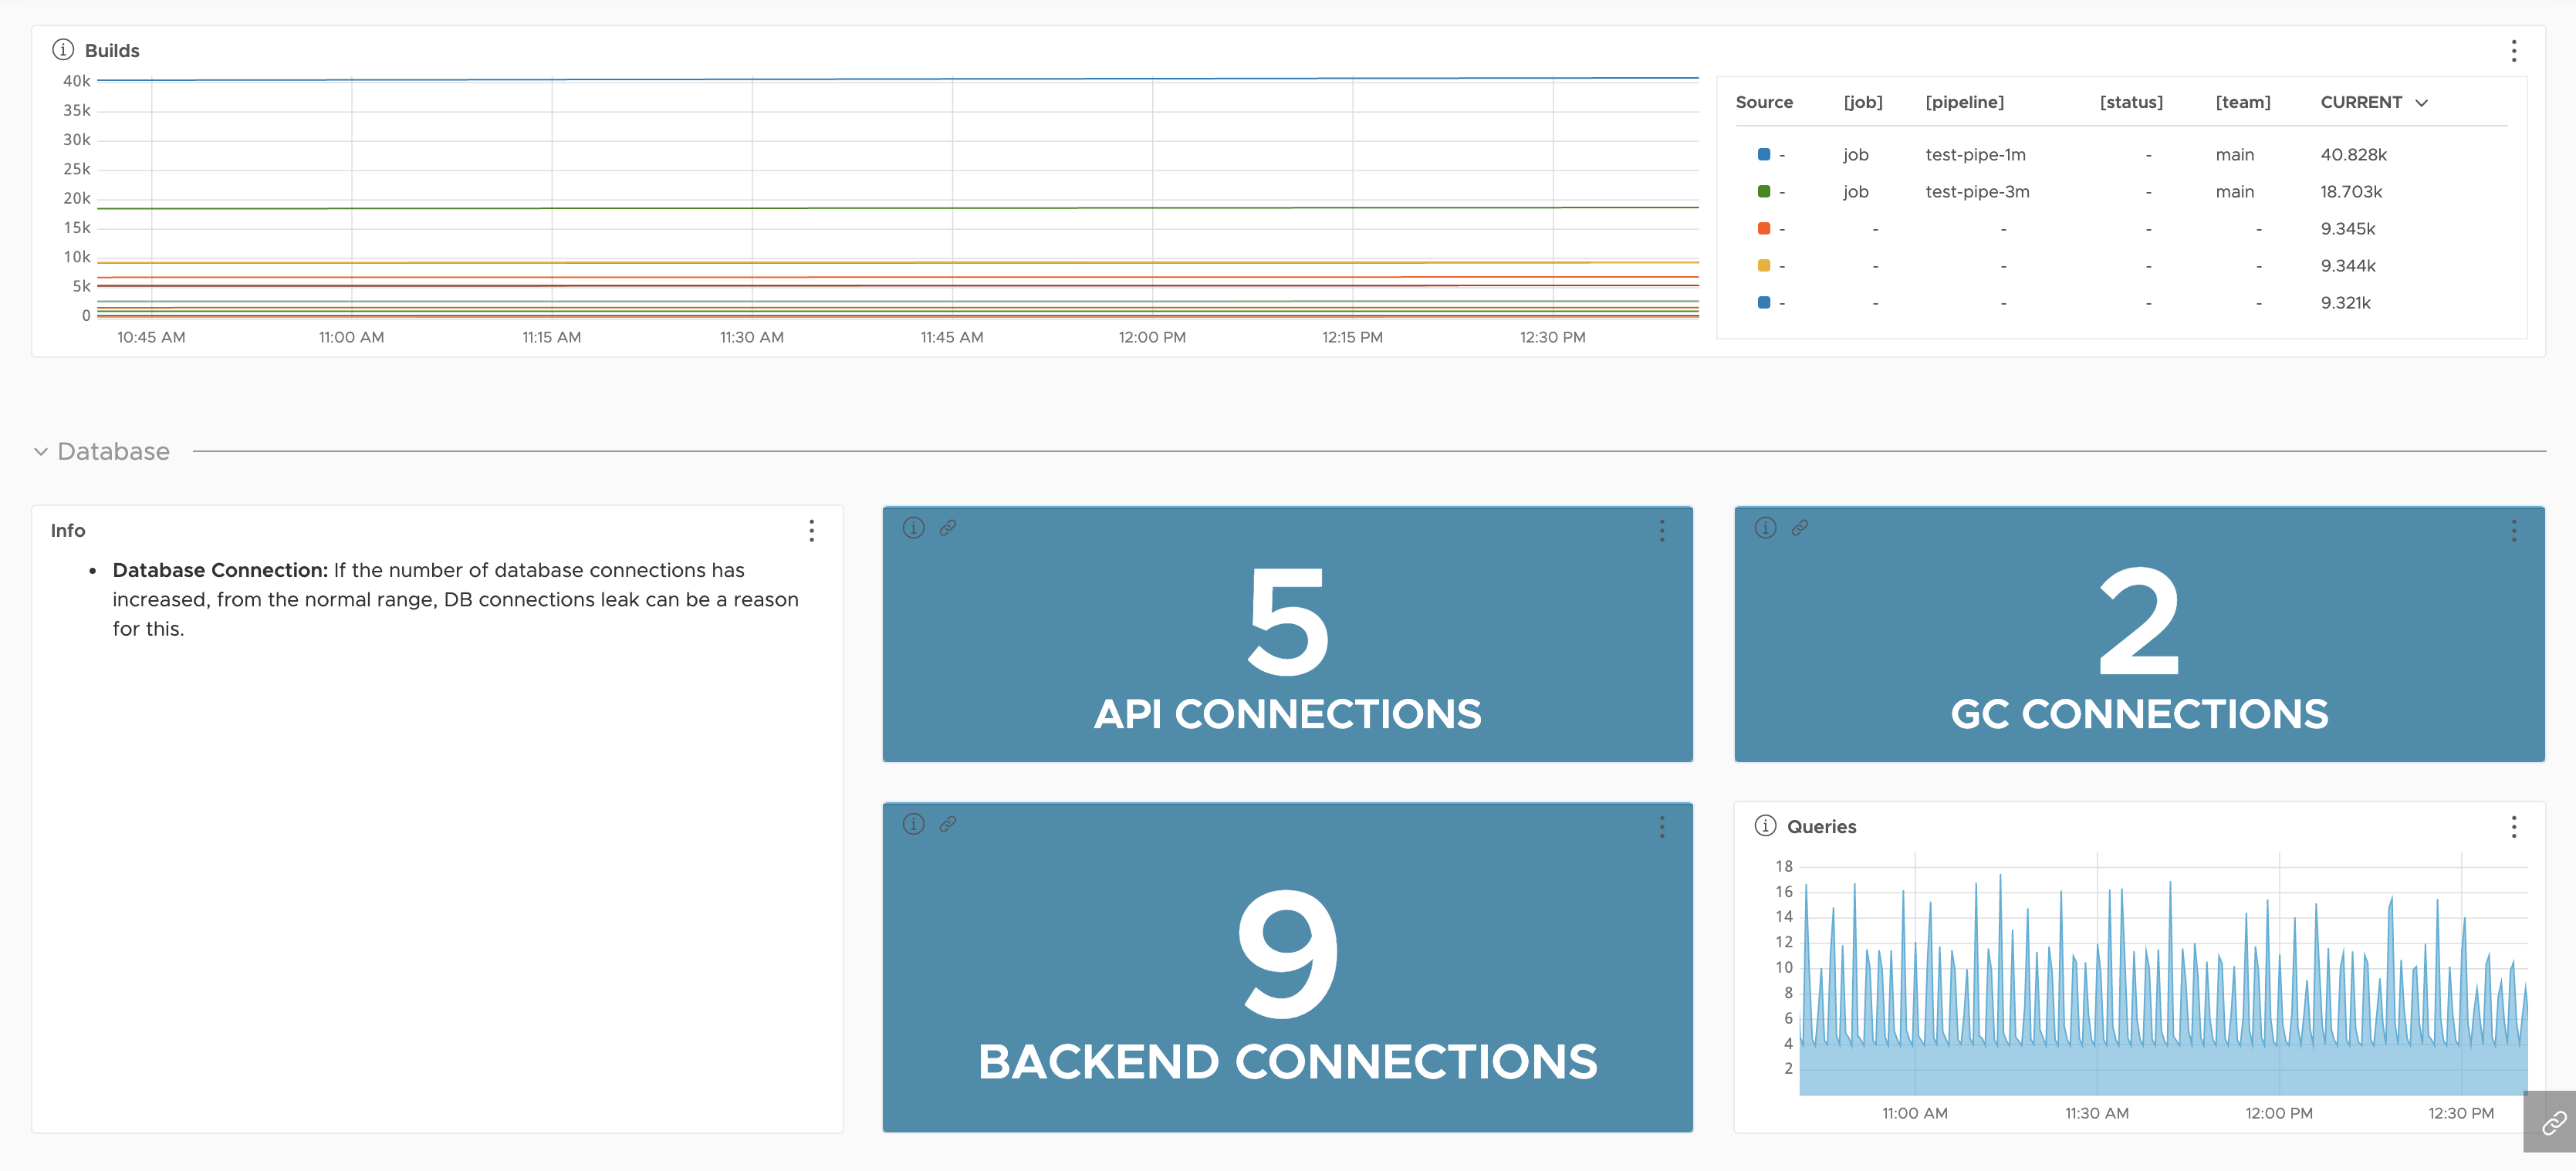Click the [pipeline] column header

click(1964, 102)
